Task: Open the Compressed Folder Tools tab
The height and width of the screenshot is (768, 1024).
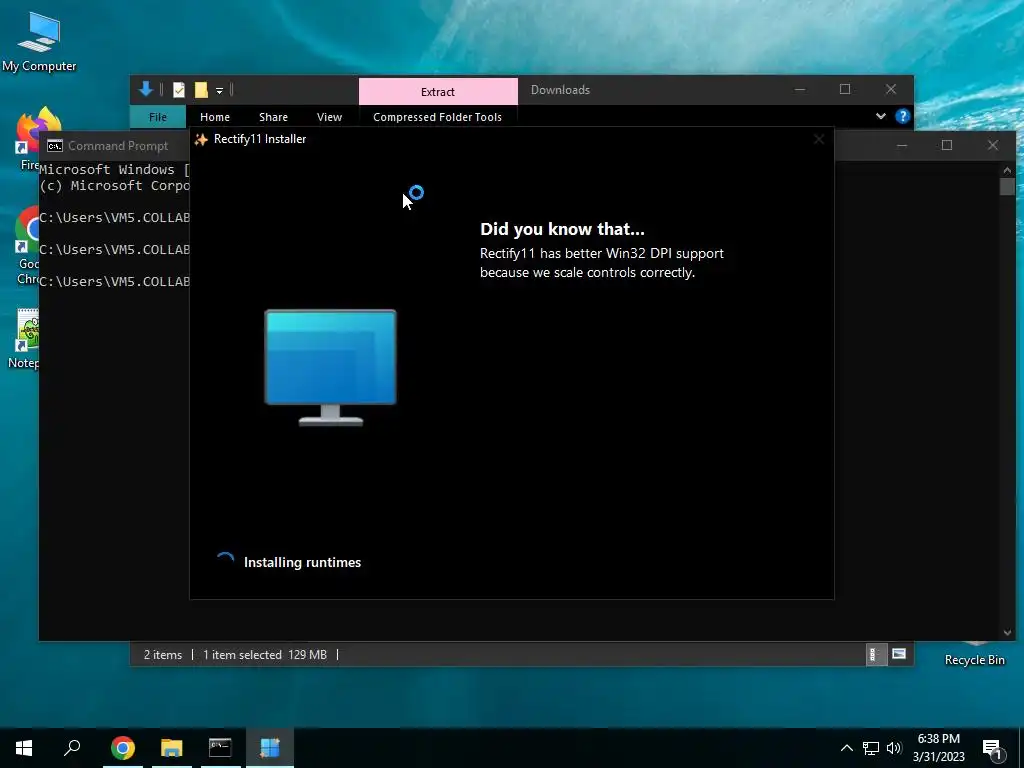Action: tap(438, 117)
